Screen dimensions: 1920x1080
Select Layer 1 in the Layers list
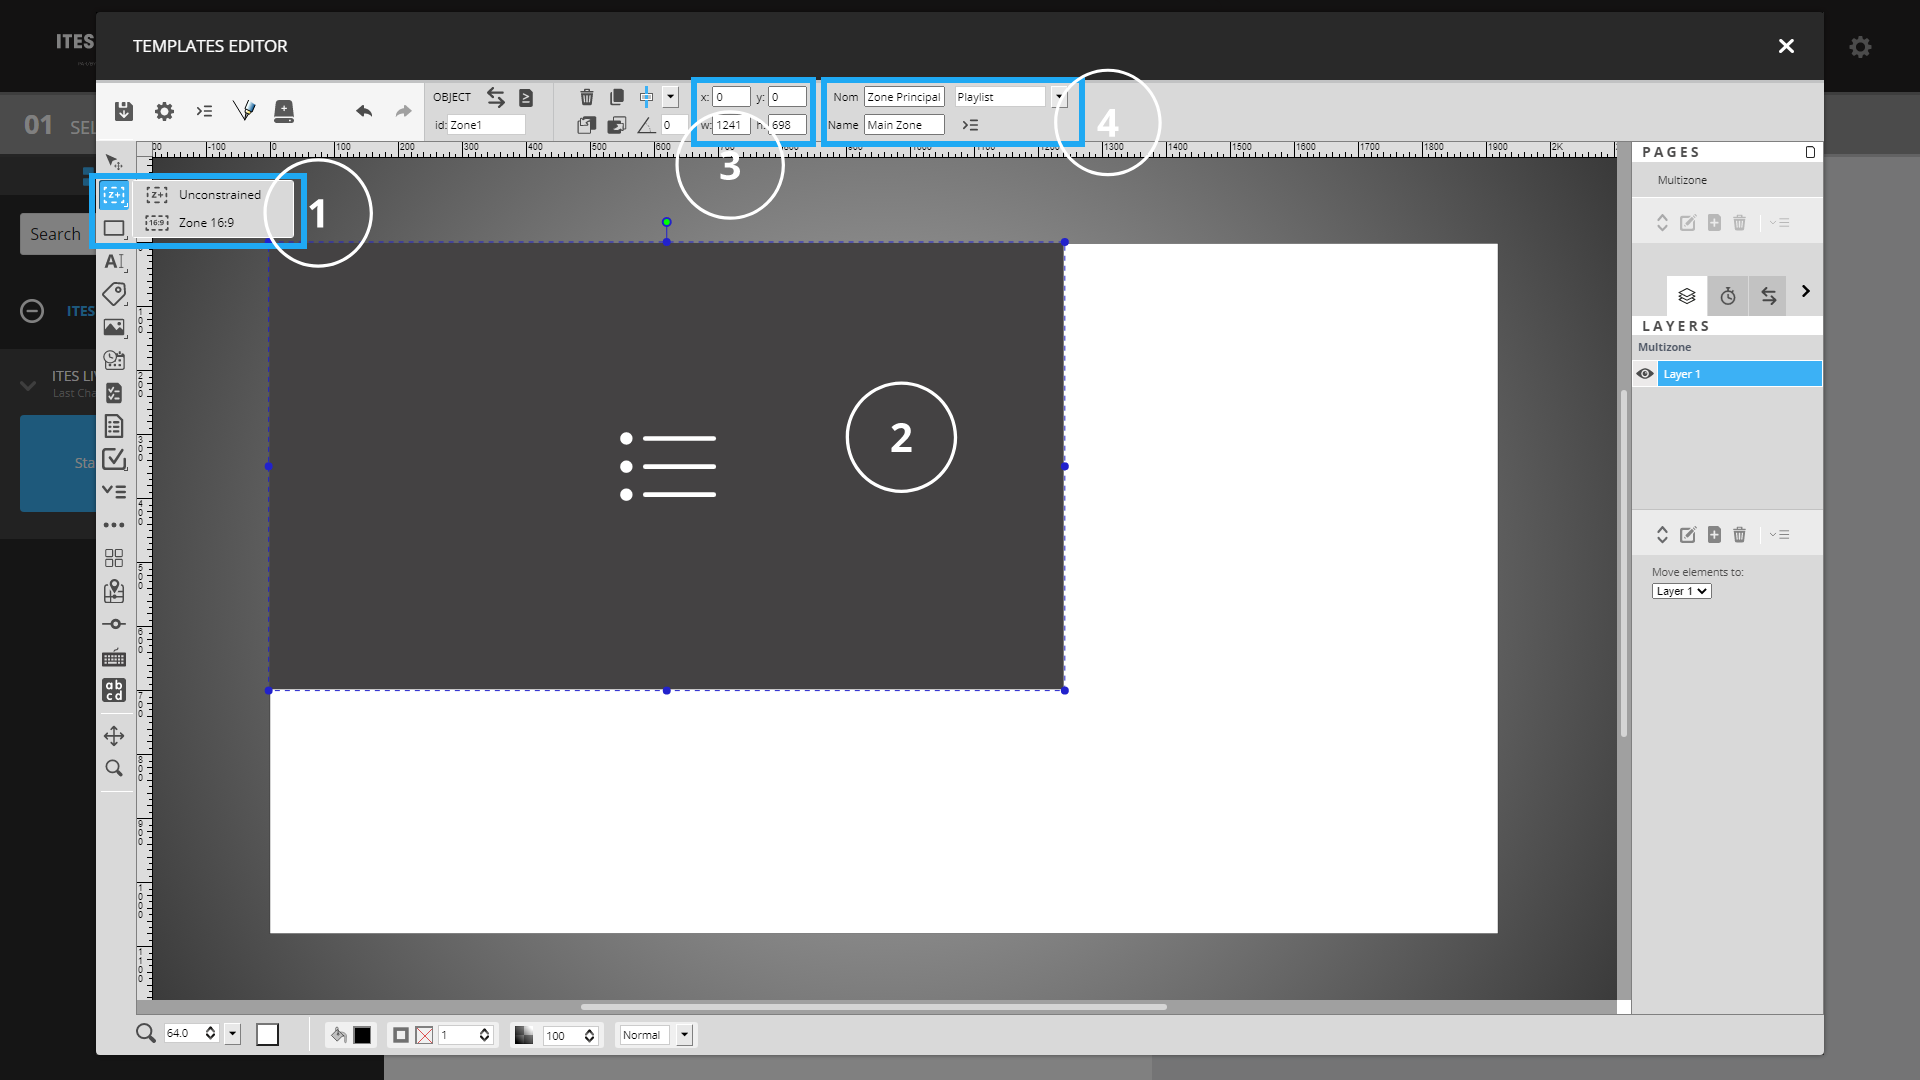(1739, 374)
